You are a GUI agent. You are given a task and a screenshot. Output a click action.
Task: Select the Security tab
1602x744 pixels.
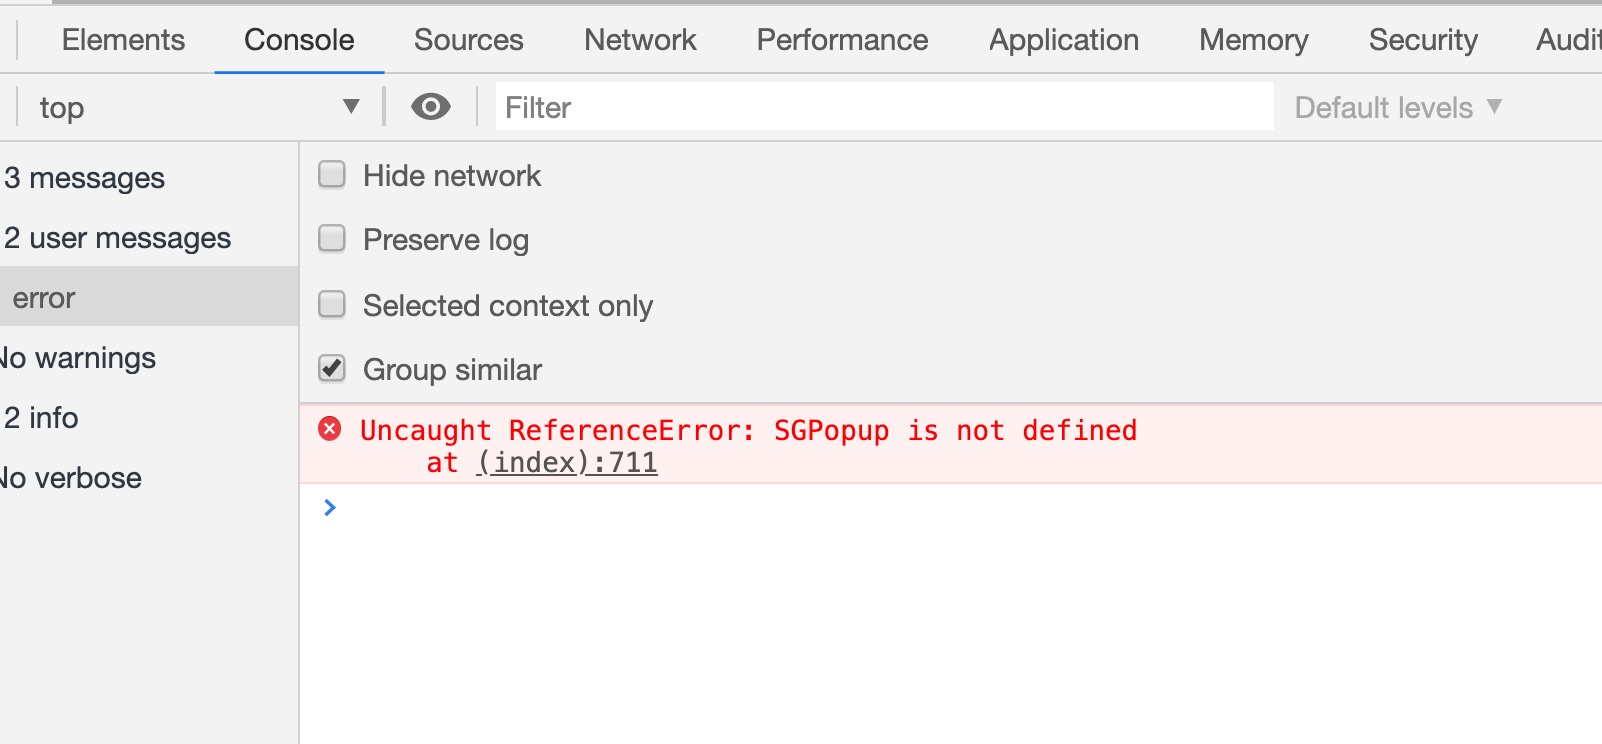pyautogui.click(x=1423, y=40)
